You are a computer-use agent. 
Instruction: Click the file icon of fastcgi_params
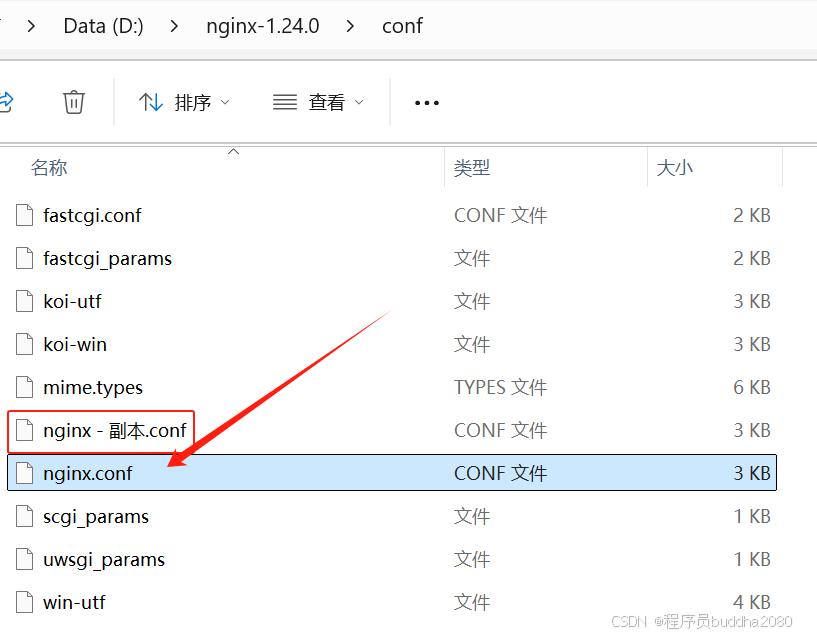coord(24,258)
